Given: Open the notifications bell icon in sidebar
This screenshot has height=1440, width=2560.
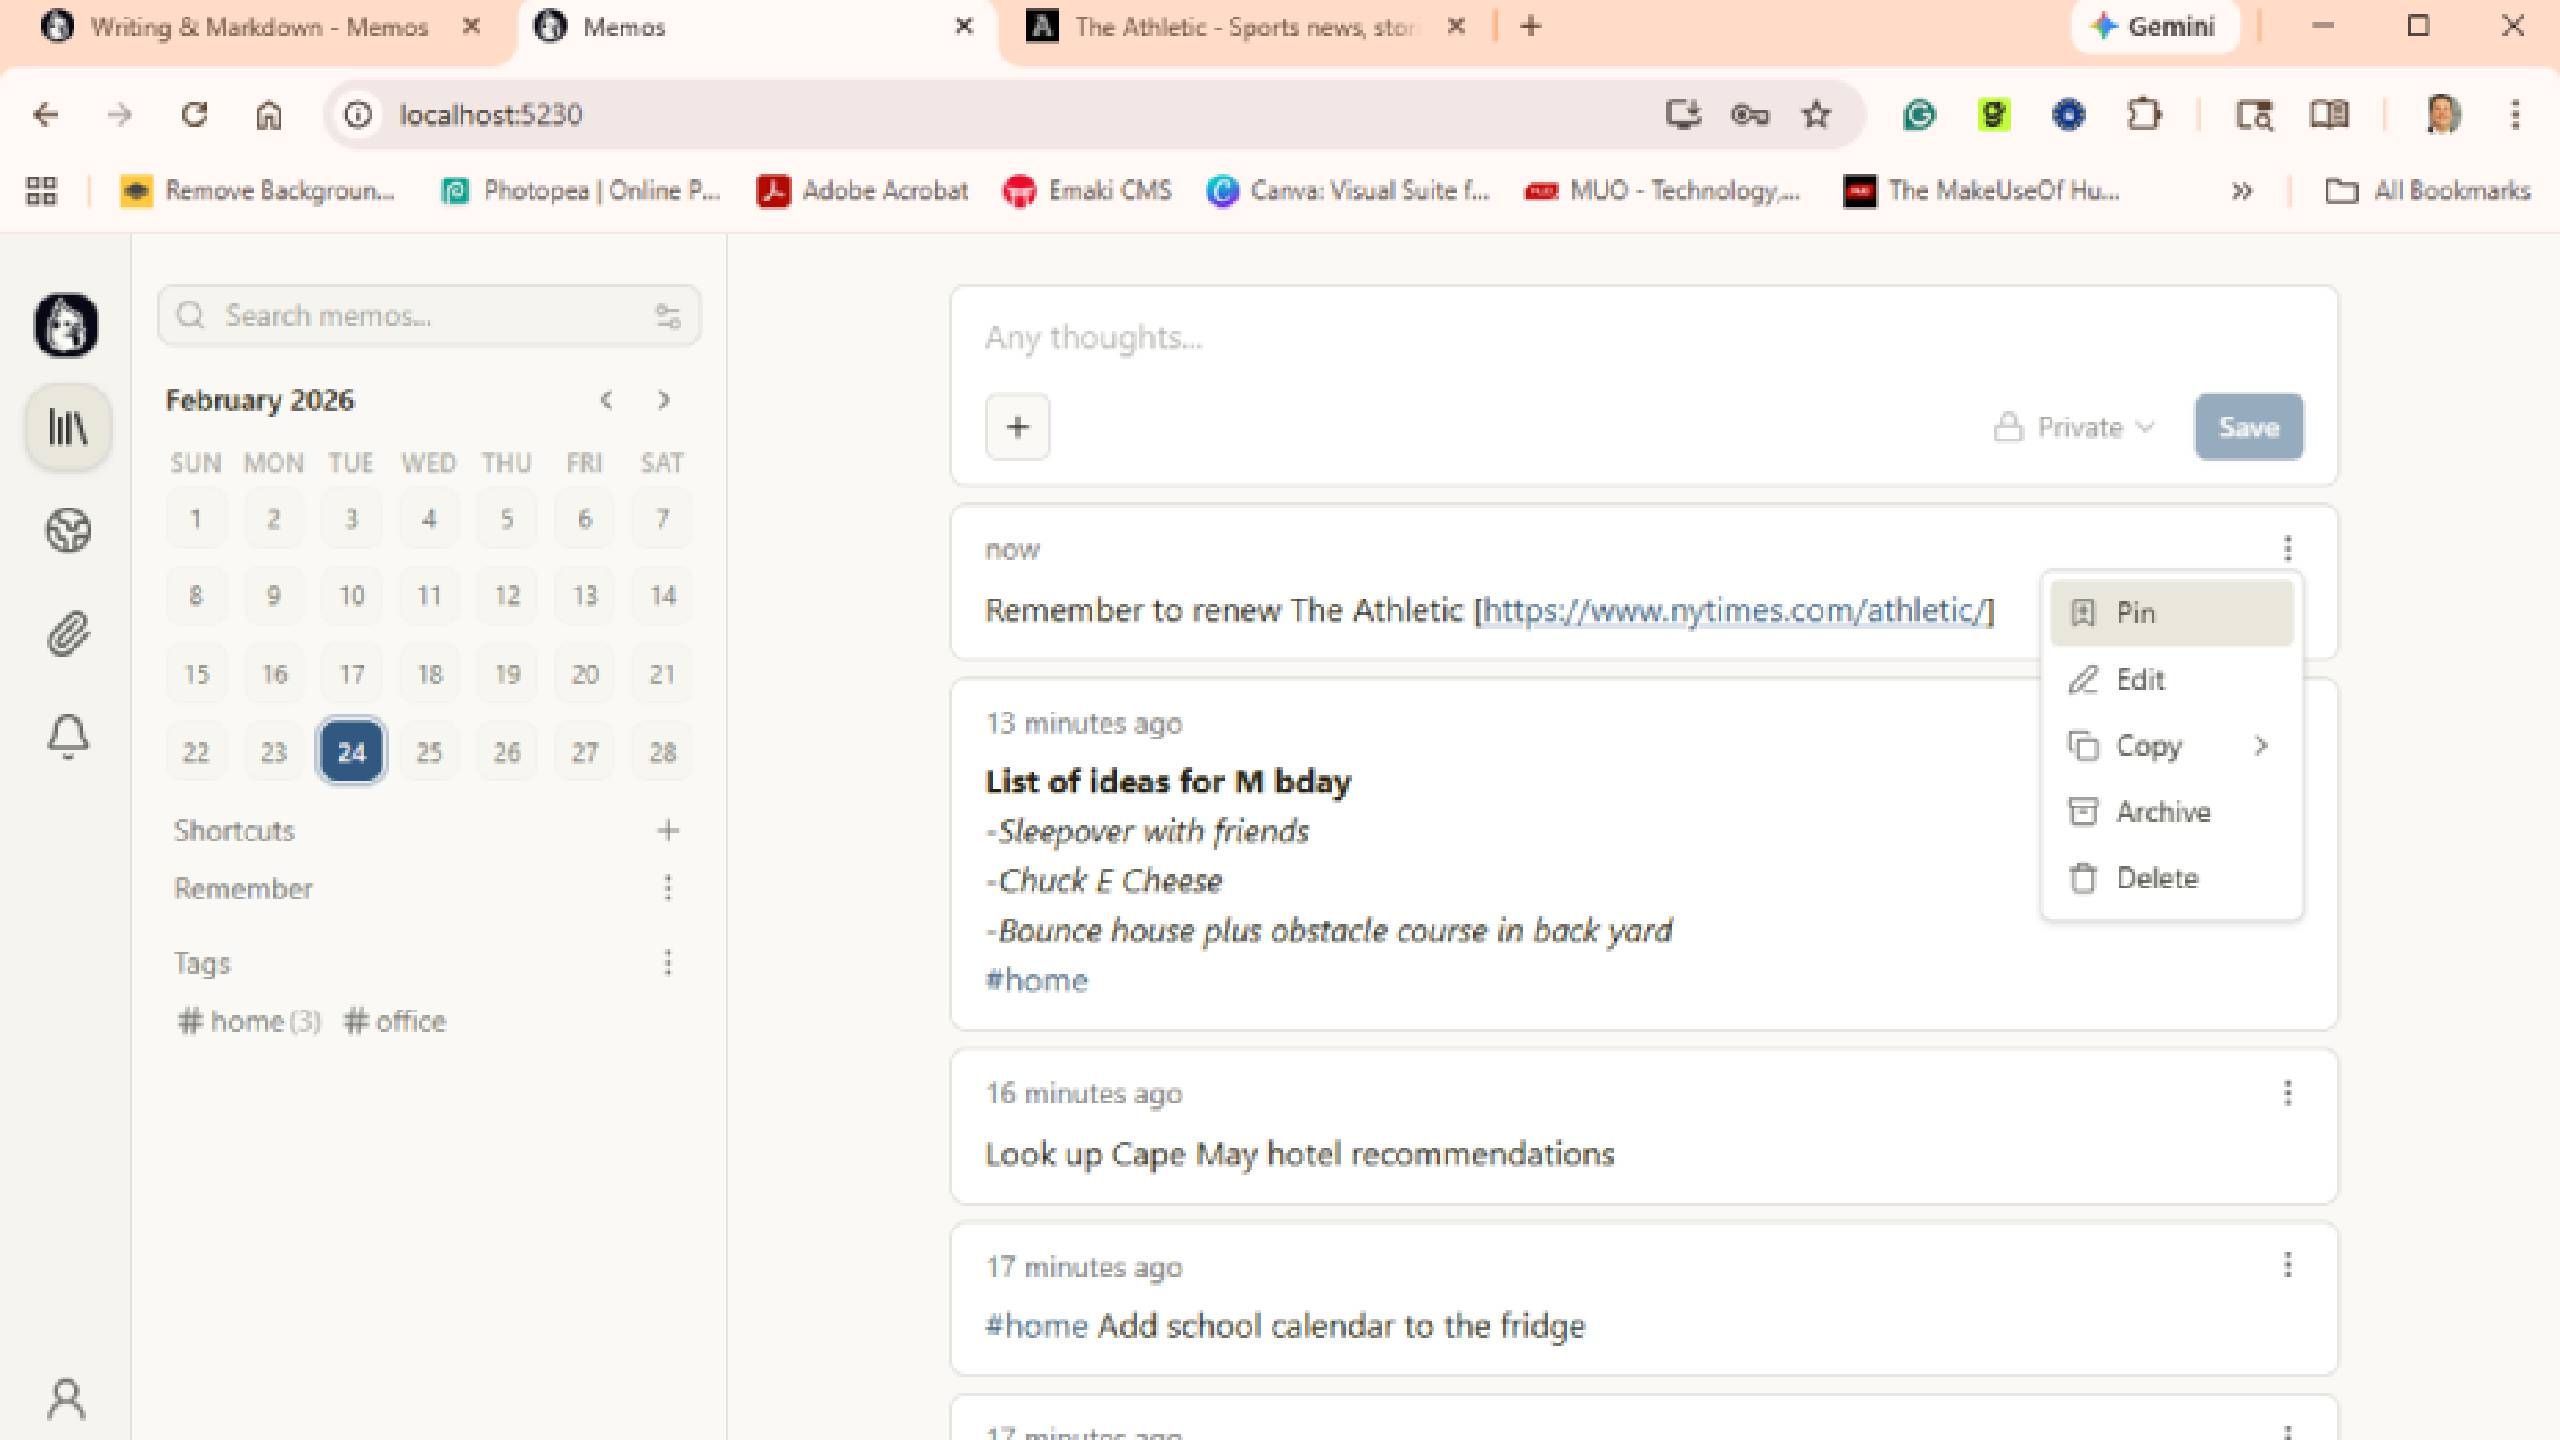Looking at the screenshot, I should [68, 736].
